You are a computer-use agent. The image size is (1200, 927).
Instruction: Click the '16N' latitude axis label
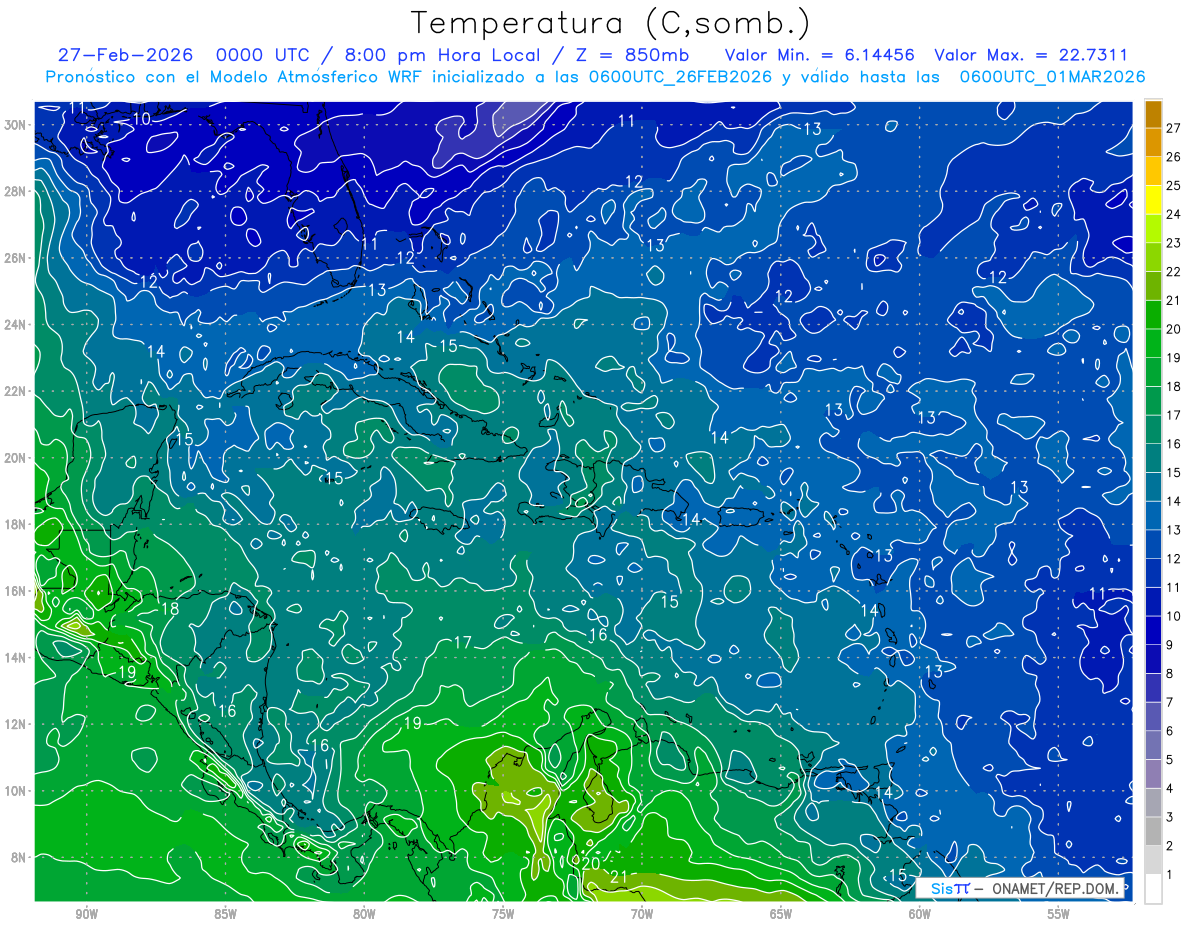click(17, 591)
